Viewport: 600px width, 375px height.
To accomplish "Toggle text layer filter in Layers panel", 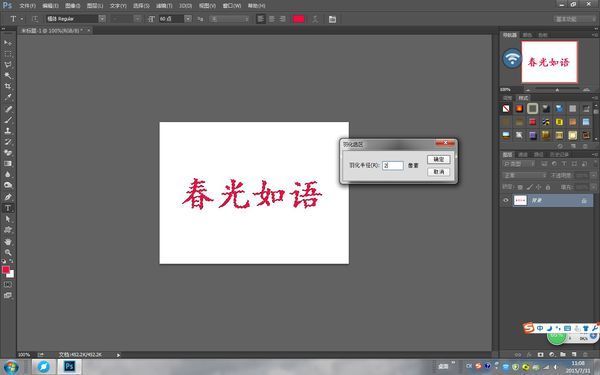I will (x=564, y=164).
